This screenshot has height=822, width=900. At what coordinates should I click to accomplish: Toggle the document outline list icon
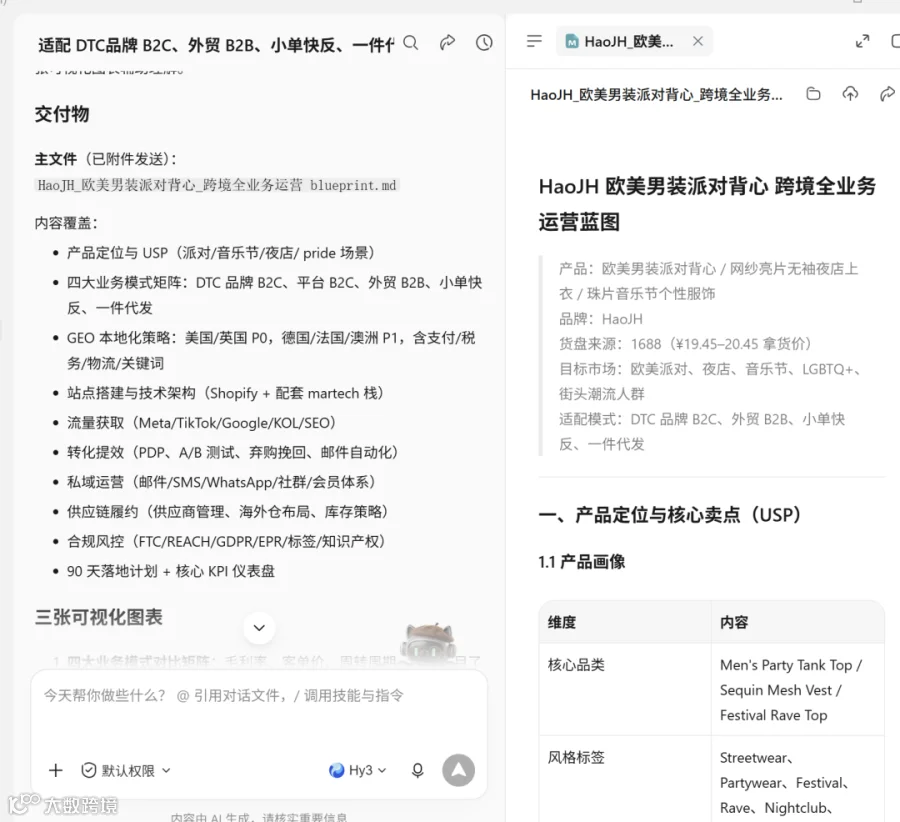click(534, 41)
